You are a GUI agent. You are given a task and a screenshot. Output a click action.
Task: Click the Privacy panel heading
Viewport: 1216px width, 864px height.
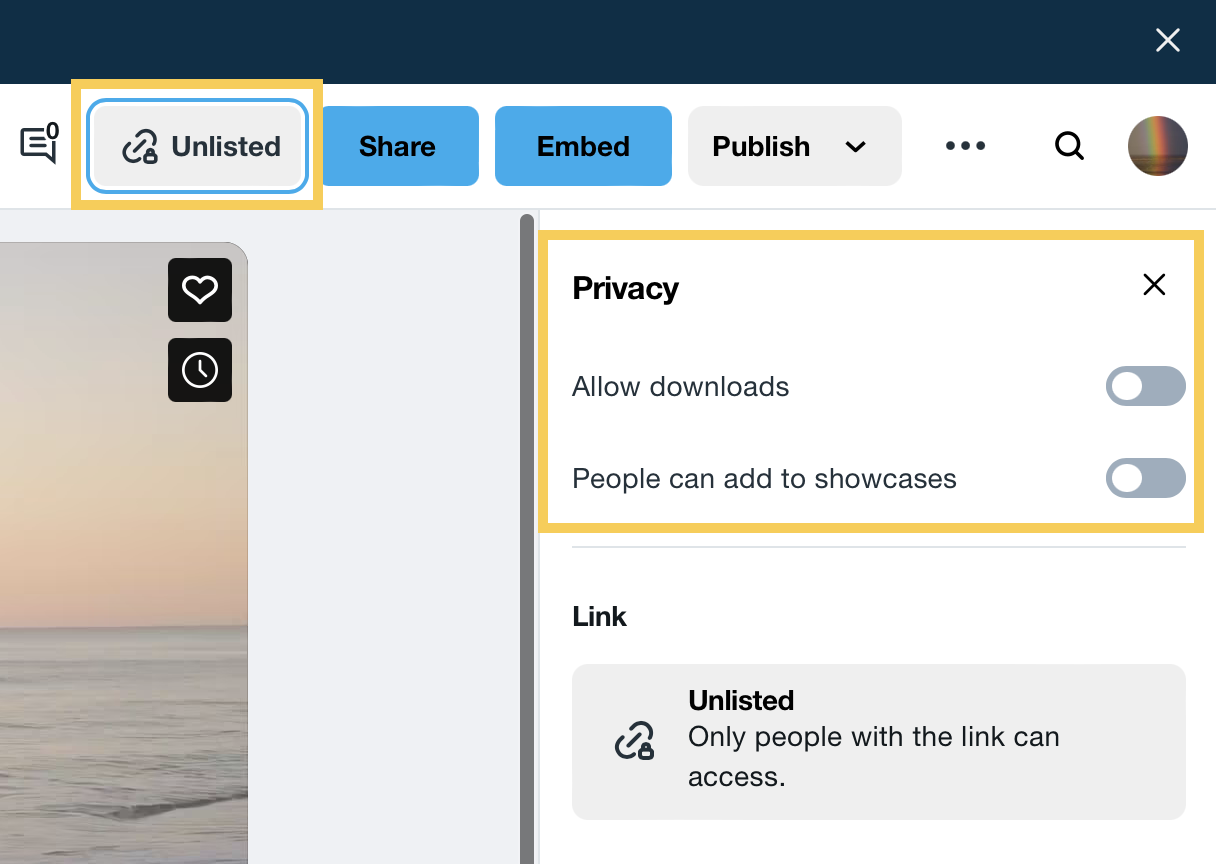click(x=625, y=288)
